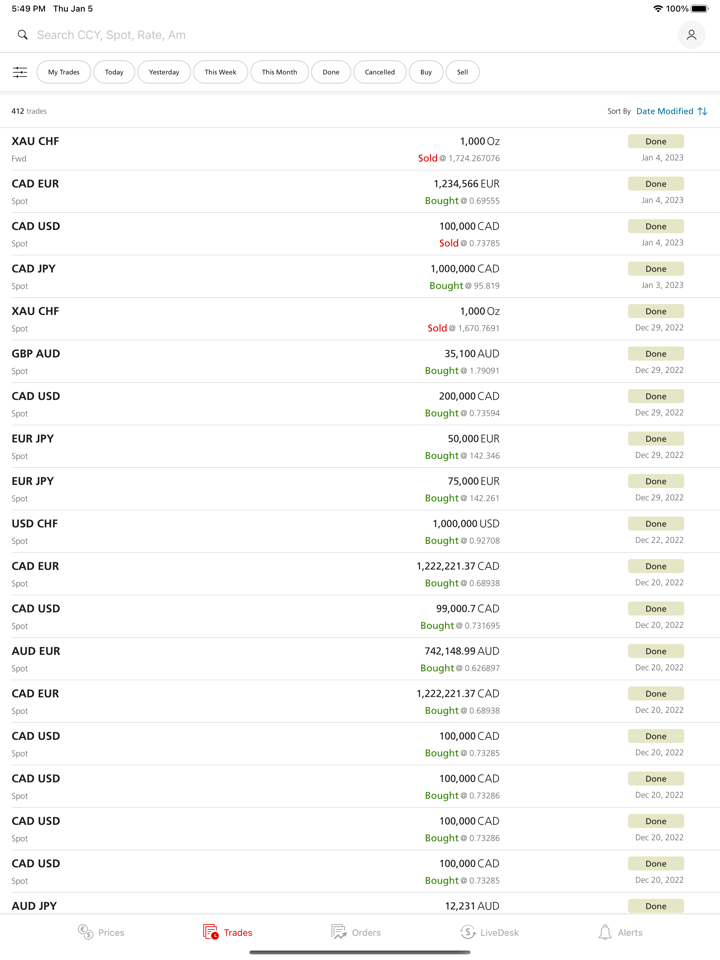Open the Prices tab icon
Viewport: 720px width, 960px height.
tap(86, 931)
